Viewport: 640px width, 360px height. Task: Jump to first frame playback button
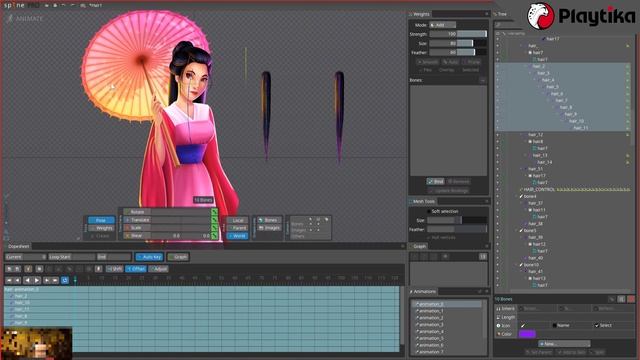pyautogui.click(x=9, y=280)
